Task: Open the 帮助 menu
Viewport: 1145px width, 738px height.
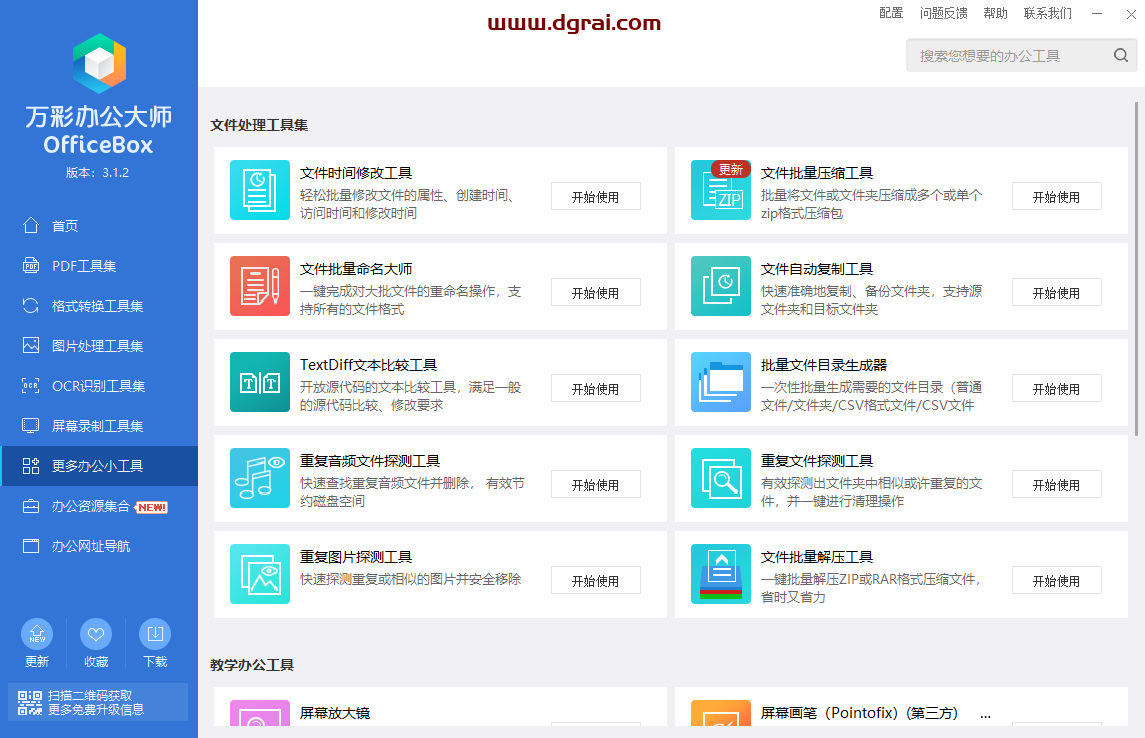Action: pyautogui.click(x=995, y=13)
